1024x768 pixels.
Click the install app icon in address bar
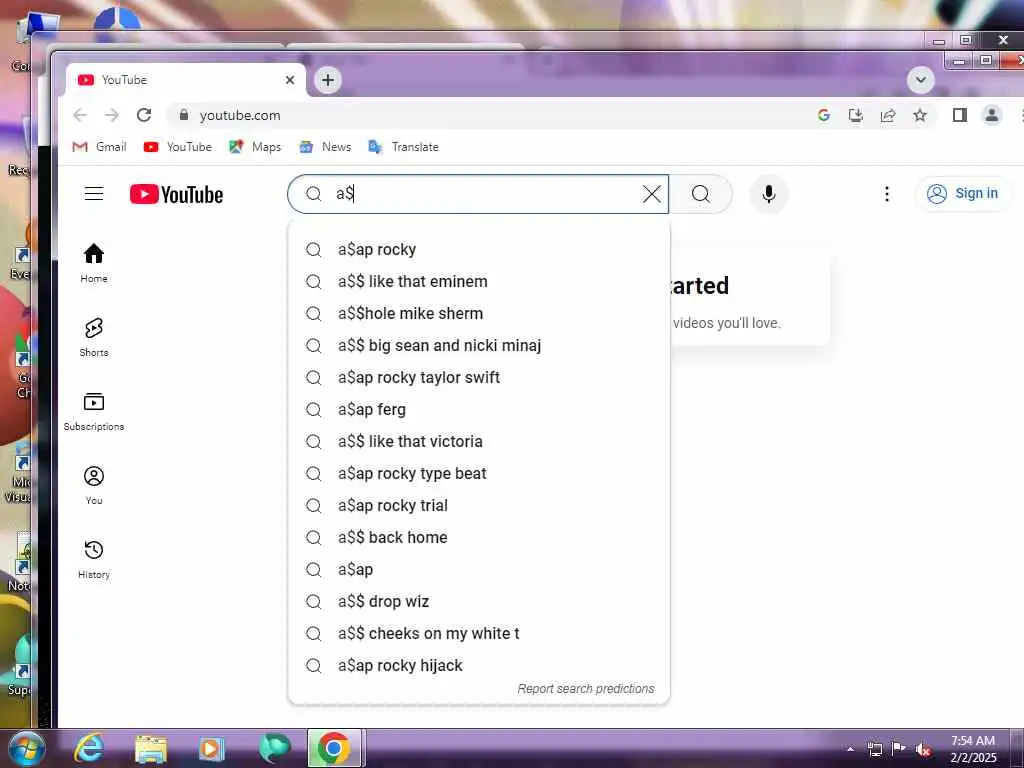pos(856,116)
